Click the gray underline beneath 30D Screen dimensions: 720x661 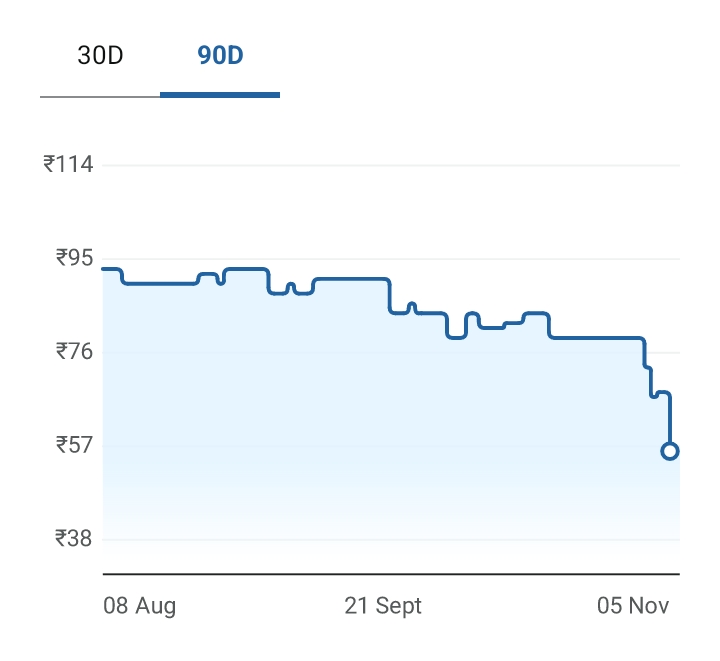[x=100, y=96]
